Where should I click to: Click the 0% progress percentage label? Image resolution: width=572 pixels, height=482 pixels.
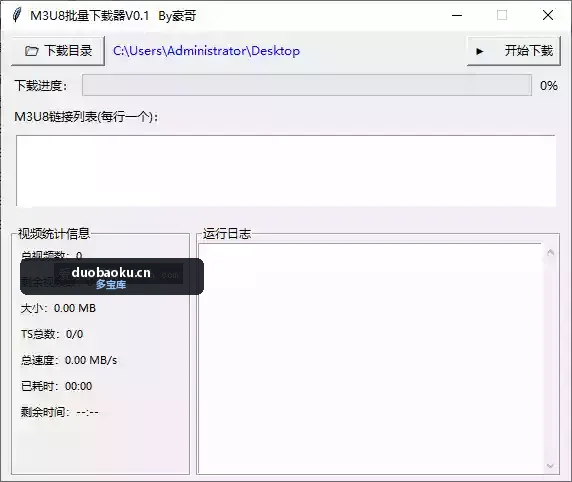pos(549,86)
